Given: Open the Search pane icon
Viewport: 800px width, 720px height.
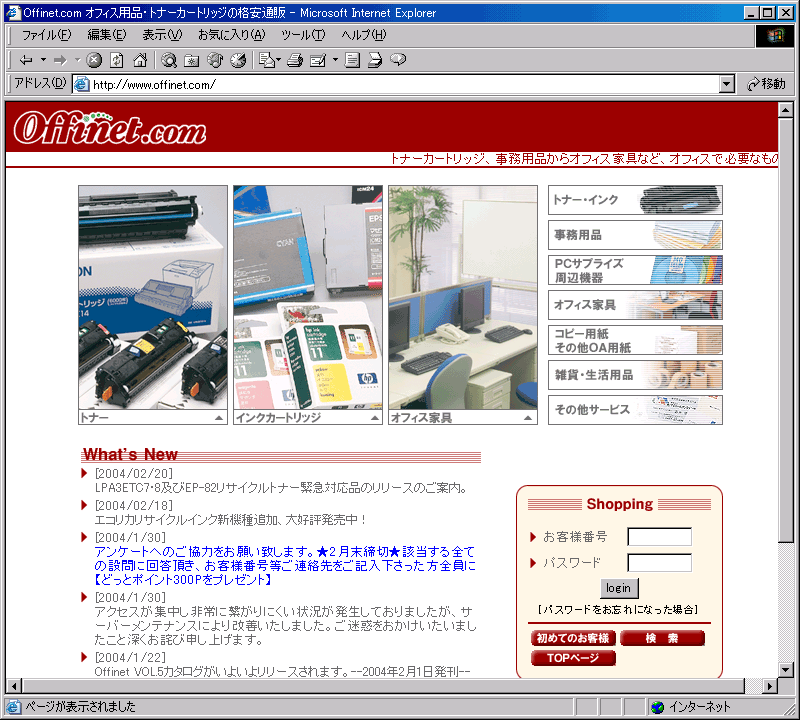Looking at the screenshot, I should tap(169, 60).
